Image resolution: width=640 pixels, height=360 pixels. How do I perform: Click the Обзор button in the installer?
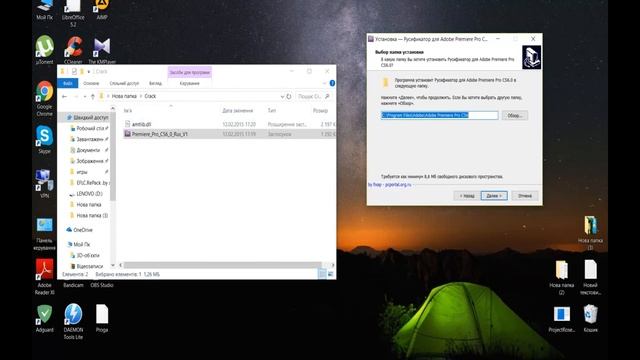[x=514, y=116]
